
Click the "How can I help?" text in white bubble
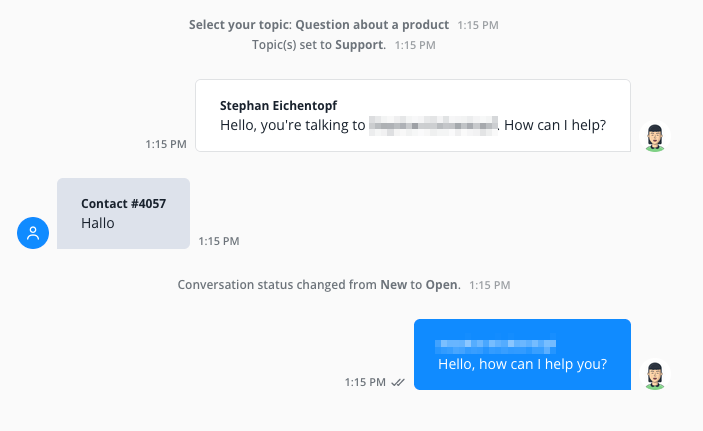[x=555, y=126]
